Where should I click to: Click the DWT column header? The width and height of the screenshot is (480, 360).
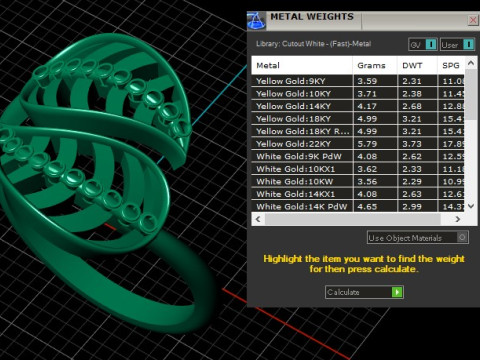pyautogui.click(x=417, y=65)
